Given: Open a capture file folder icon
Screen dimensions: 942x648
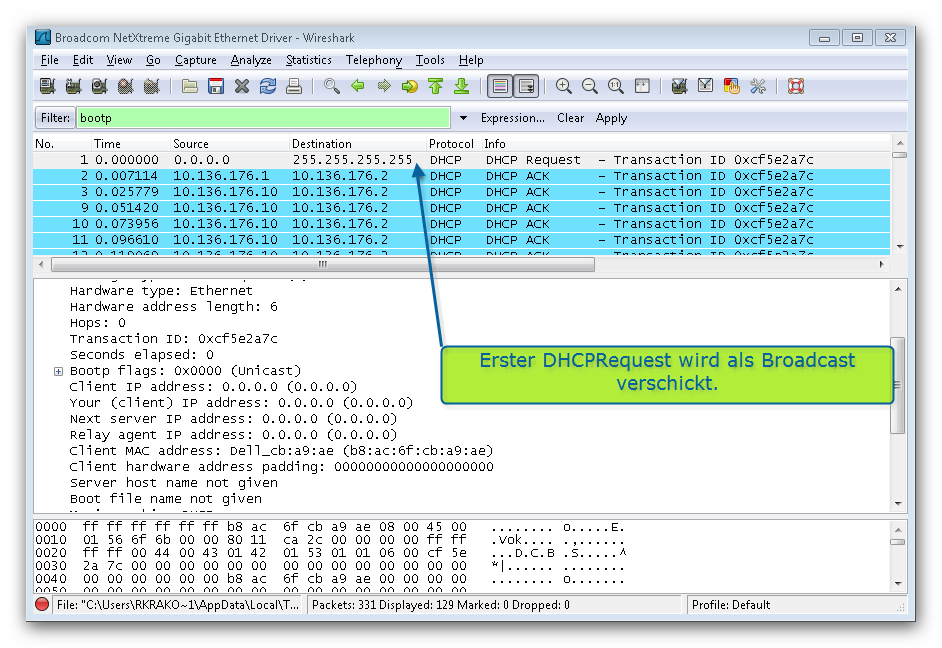Looking at the screenshot, I should [x=190, y=86].
